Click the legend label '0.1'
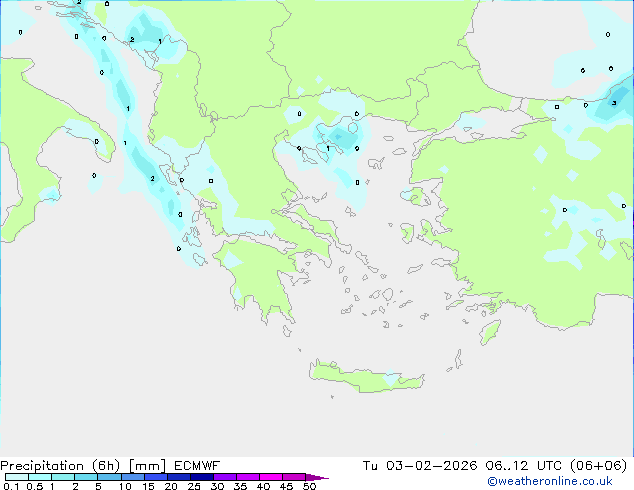634x490 pixels. [11, 486]
